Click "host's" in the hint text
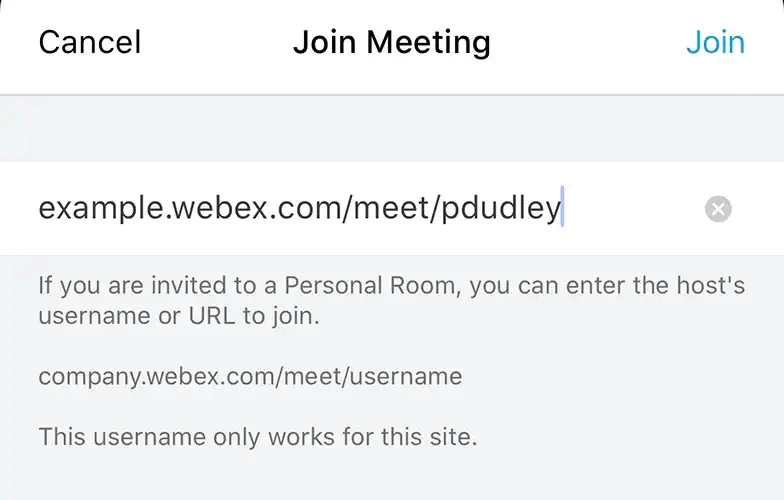 point(709,286)
